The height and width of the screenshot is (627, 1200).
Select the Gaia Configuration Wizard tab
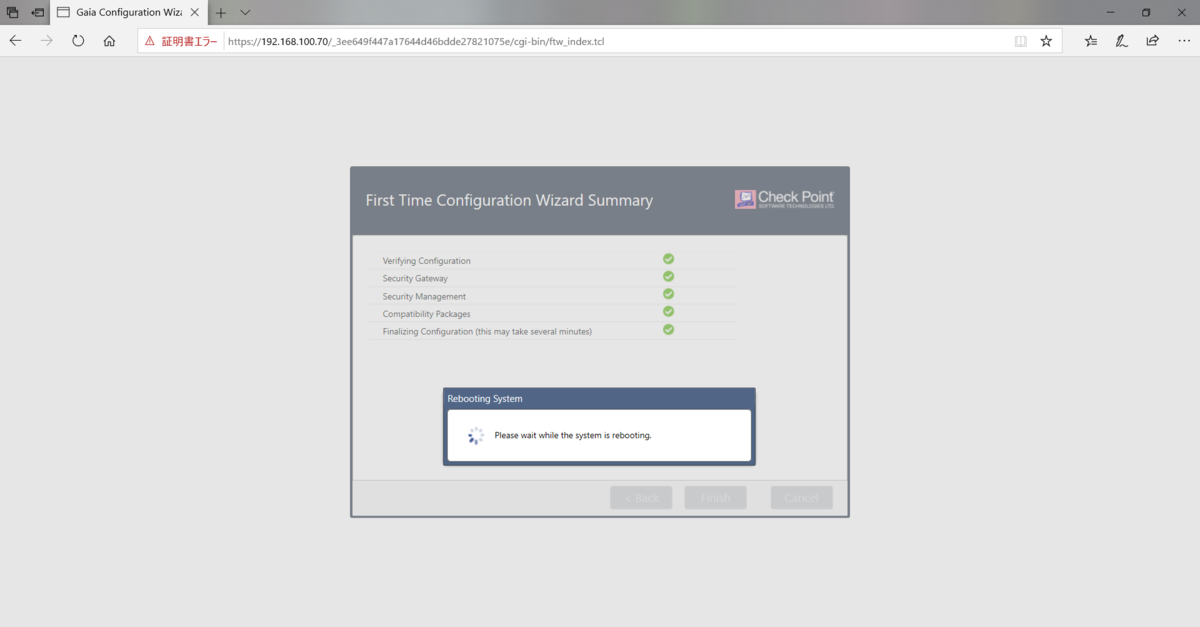(128, 13)
